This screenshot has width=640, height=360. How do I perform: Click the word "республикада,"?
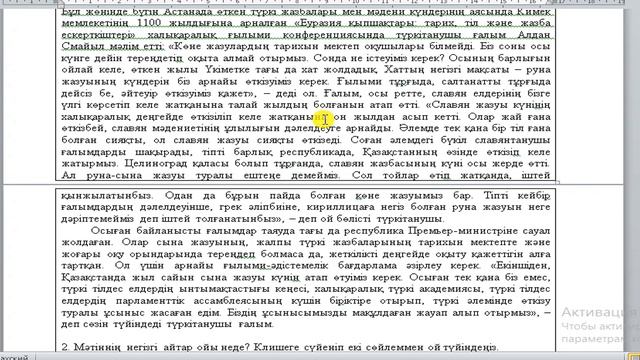pos(316,152)
